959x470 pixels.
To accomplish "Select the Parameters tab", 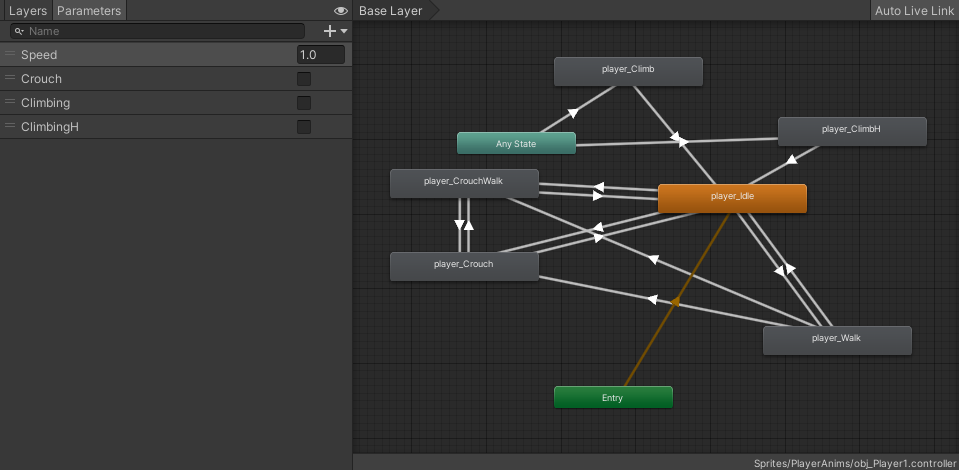I will tap(89, 11).
